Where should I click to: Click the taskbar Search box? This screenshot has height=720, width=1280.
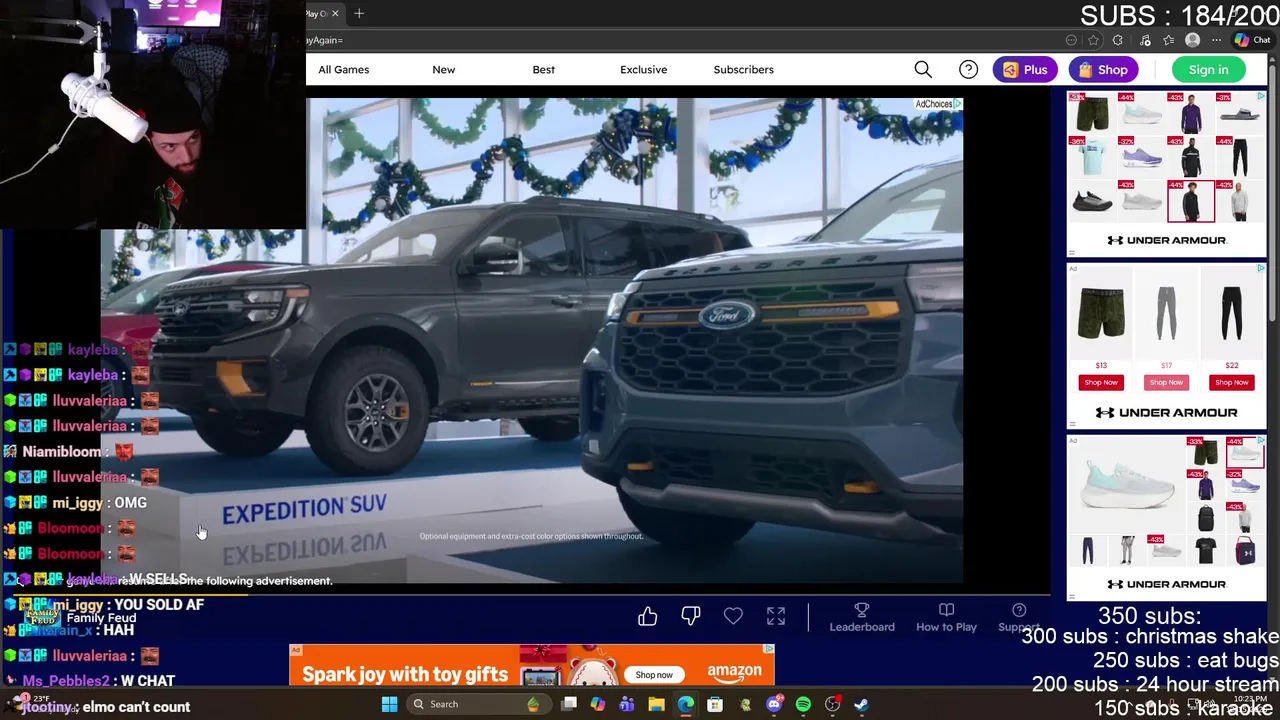tap(477, 704)
